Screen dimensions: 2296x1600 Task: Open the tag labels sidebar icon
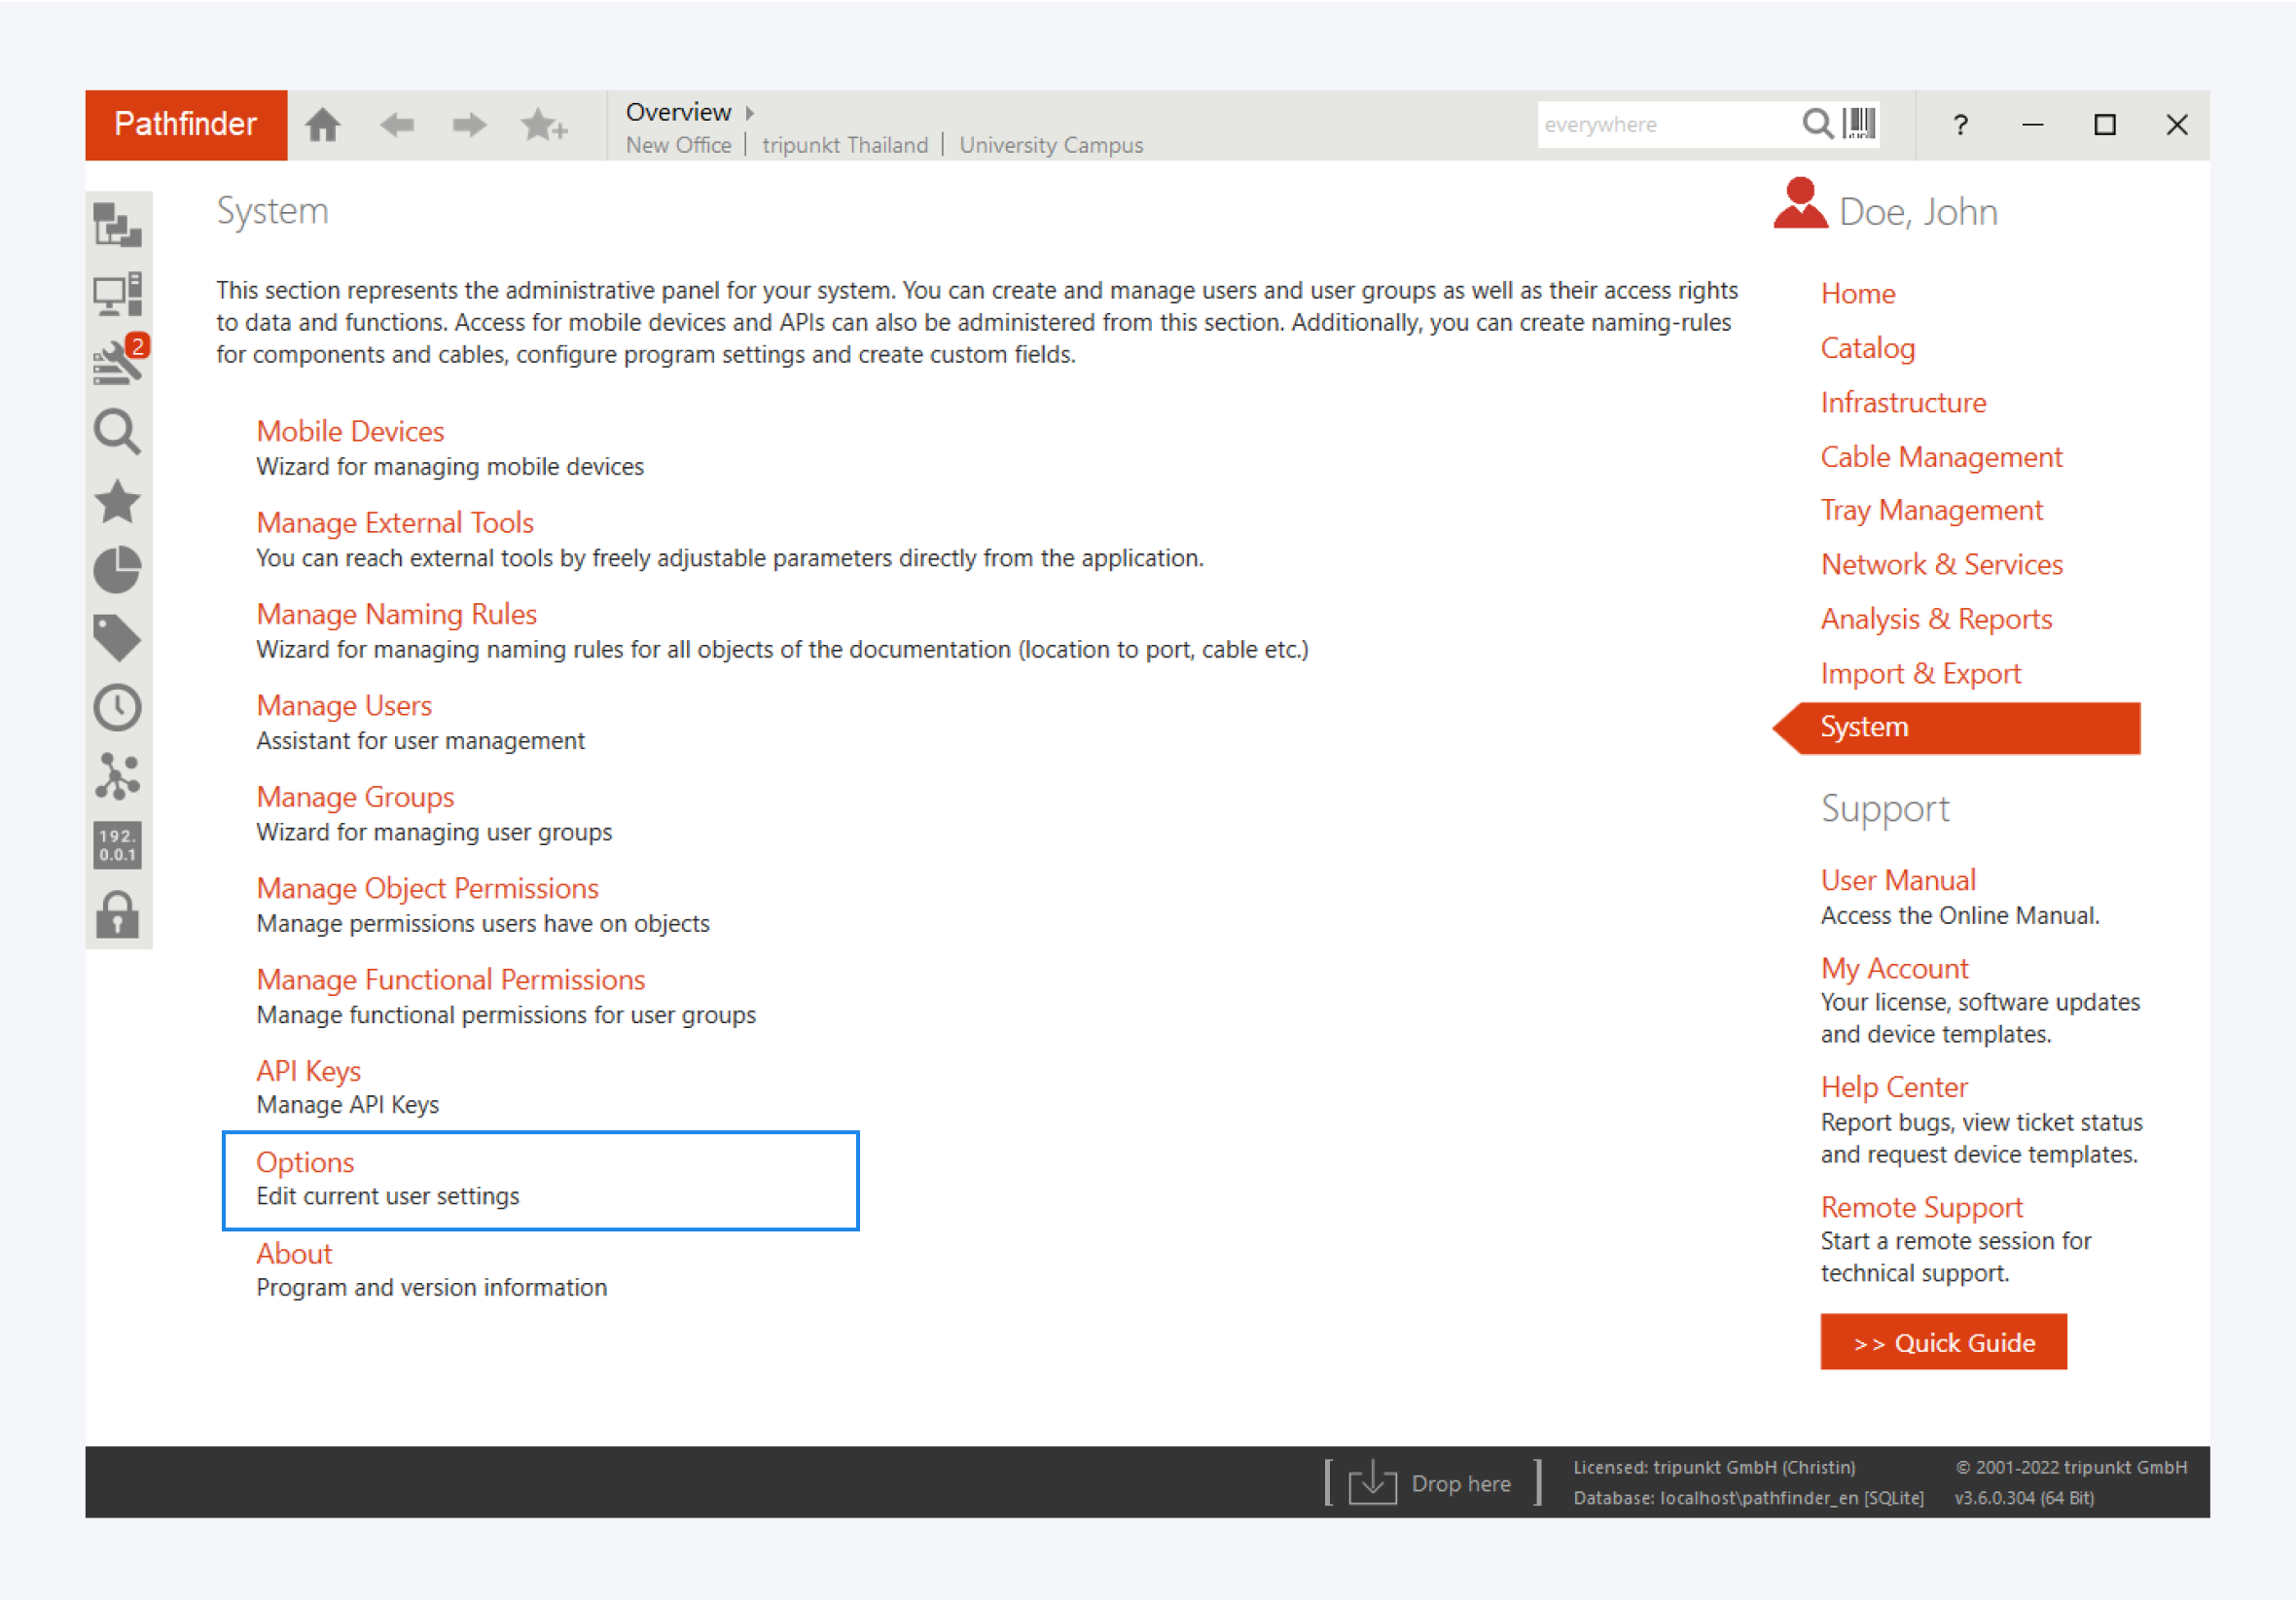click(117, 638)
